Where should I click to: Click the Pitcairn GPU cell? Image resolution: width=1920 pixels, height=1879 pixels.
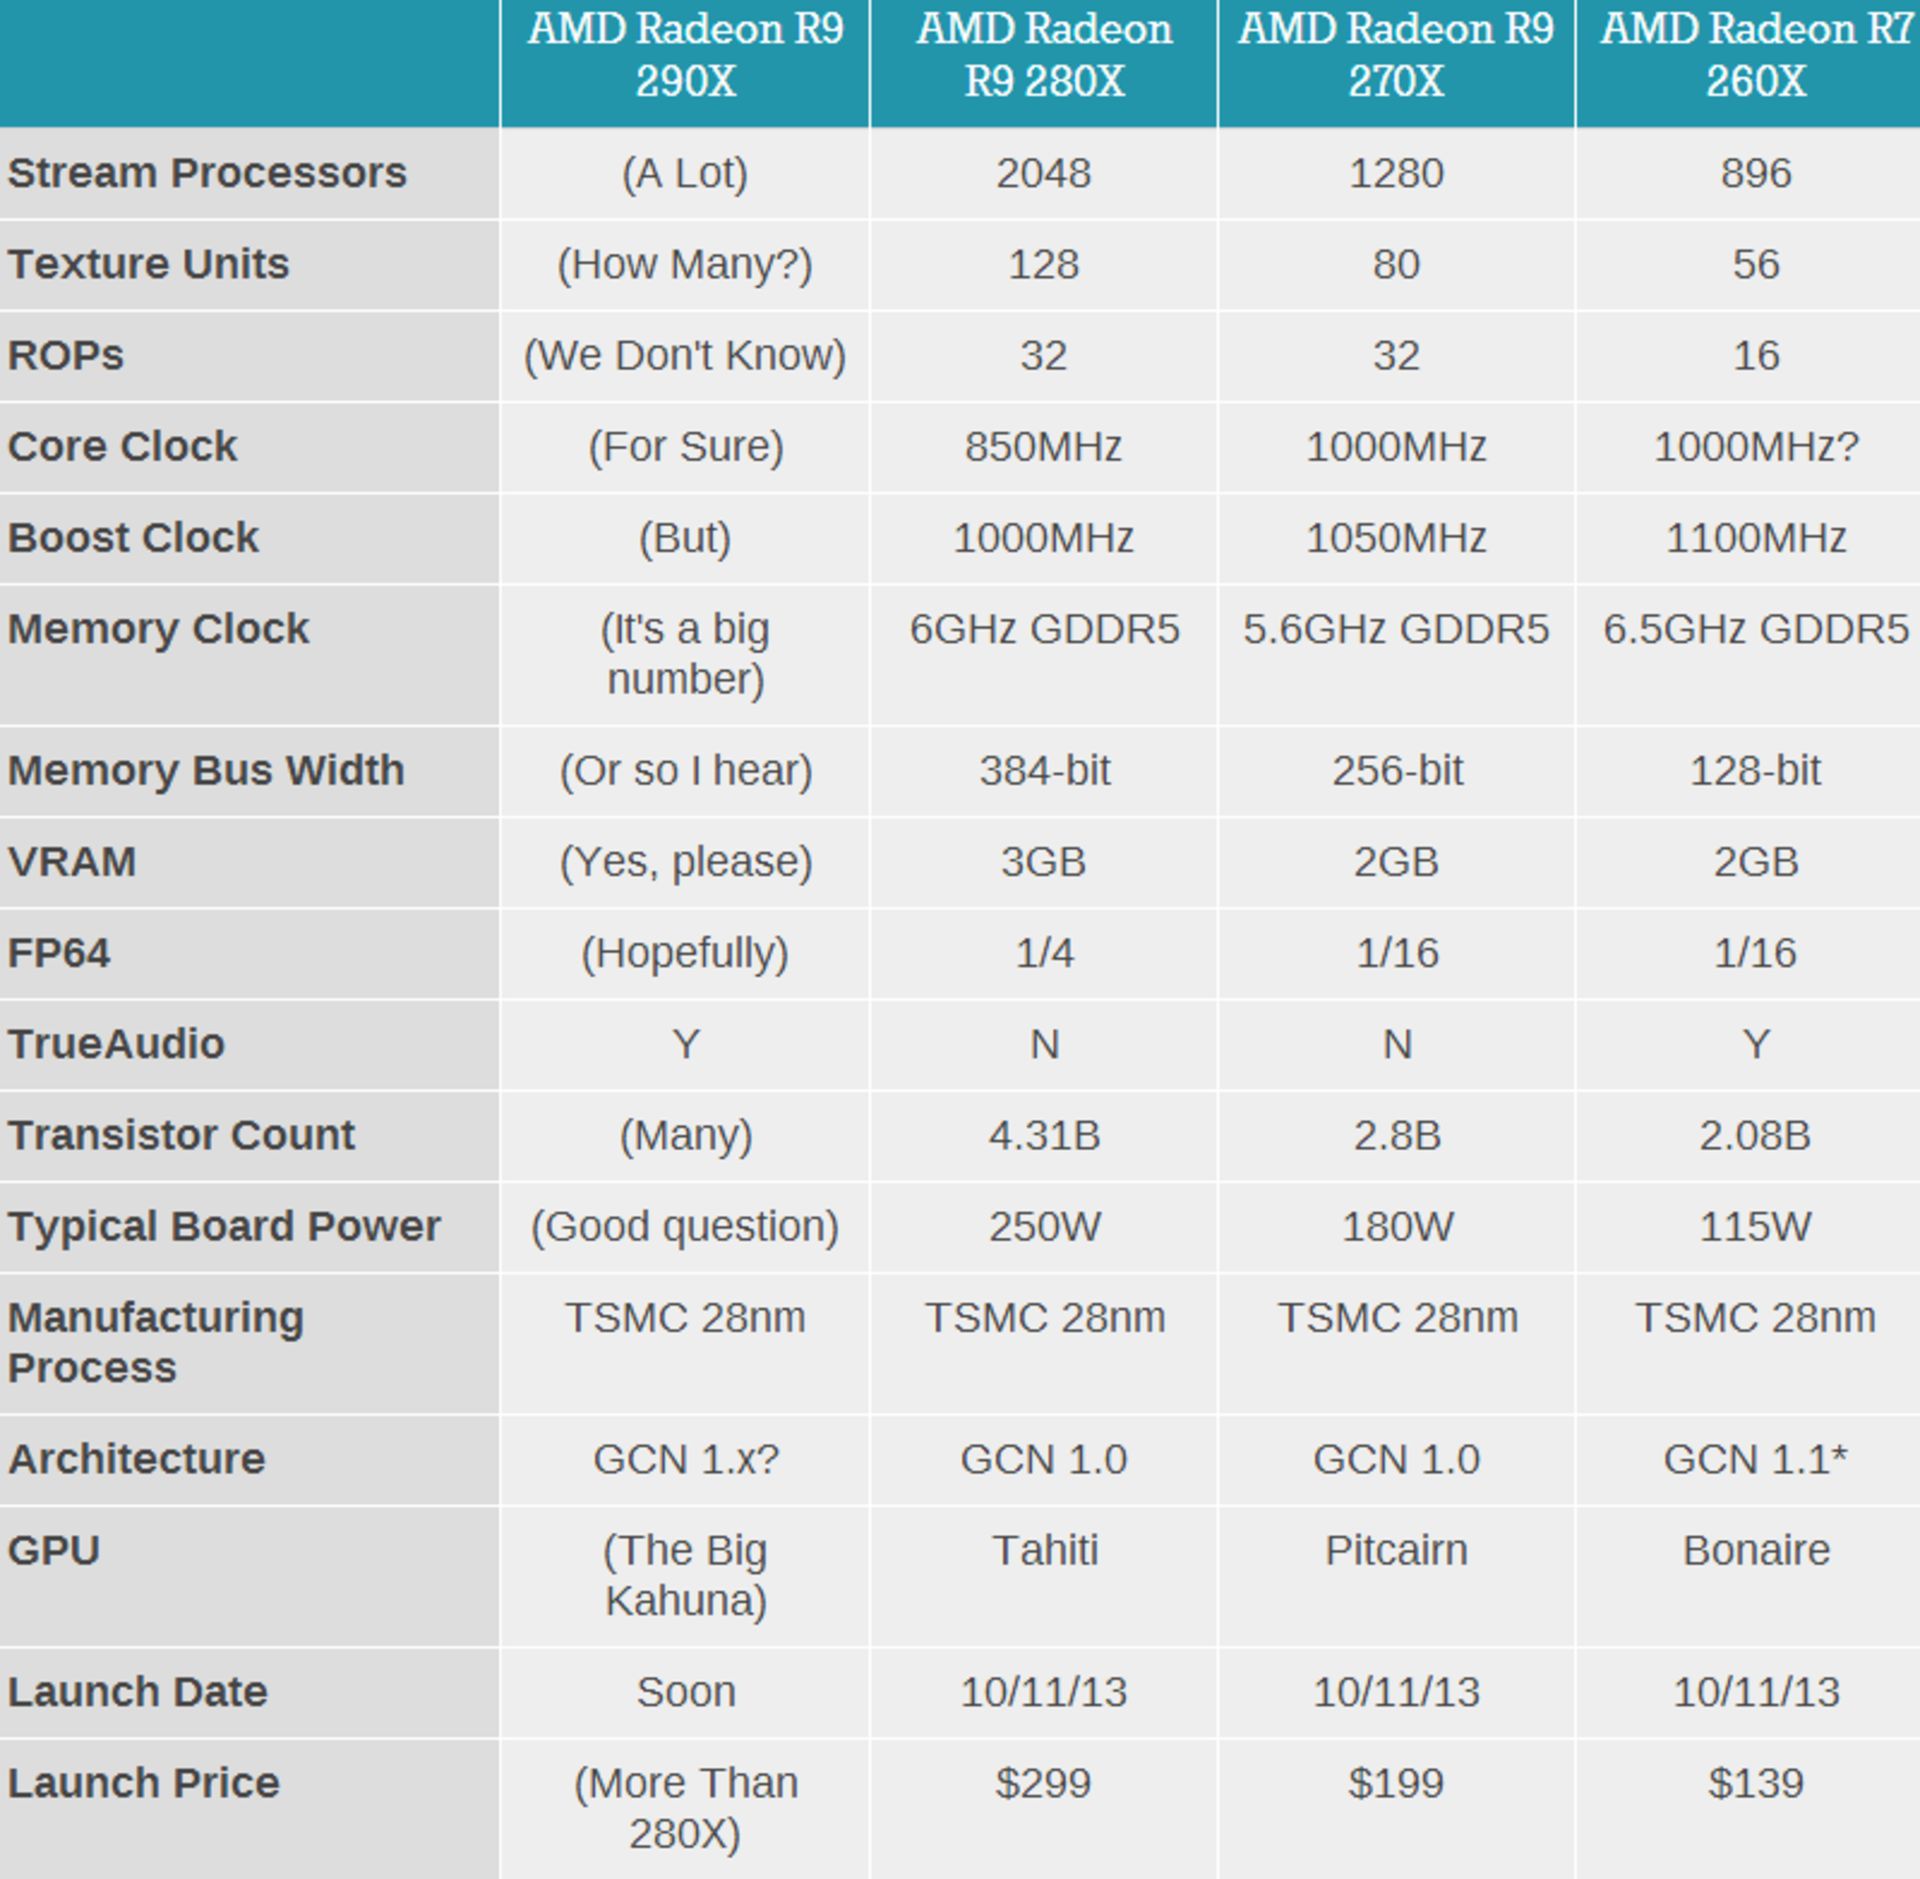pyautogui.click(x=1396, y=1550)
